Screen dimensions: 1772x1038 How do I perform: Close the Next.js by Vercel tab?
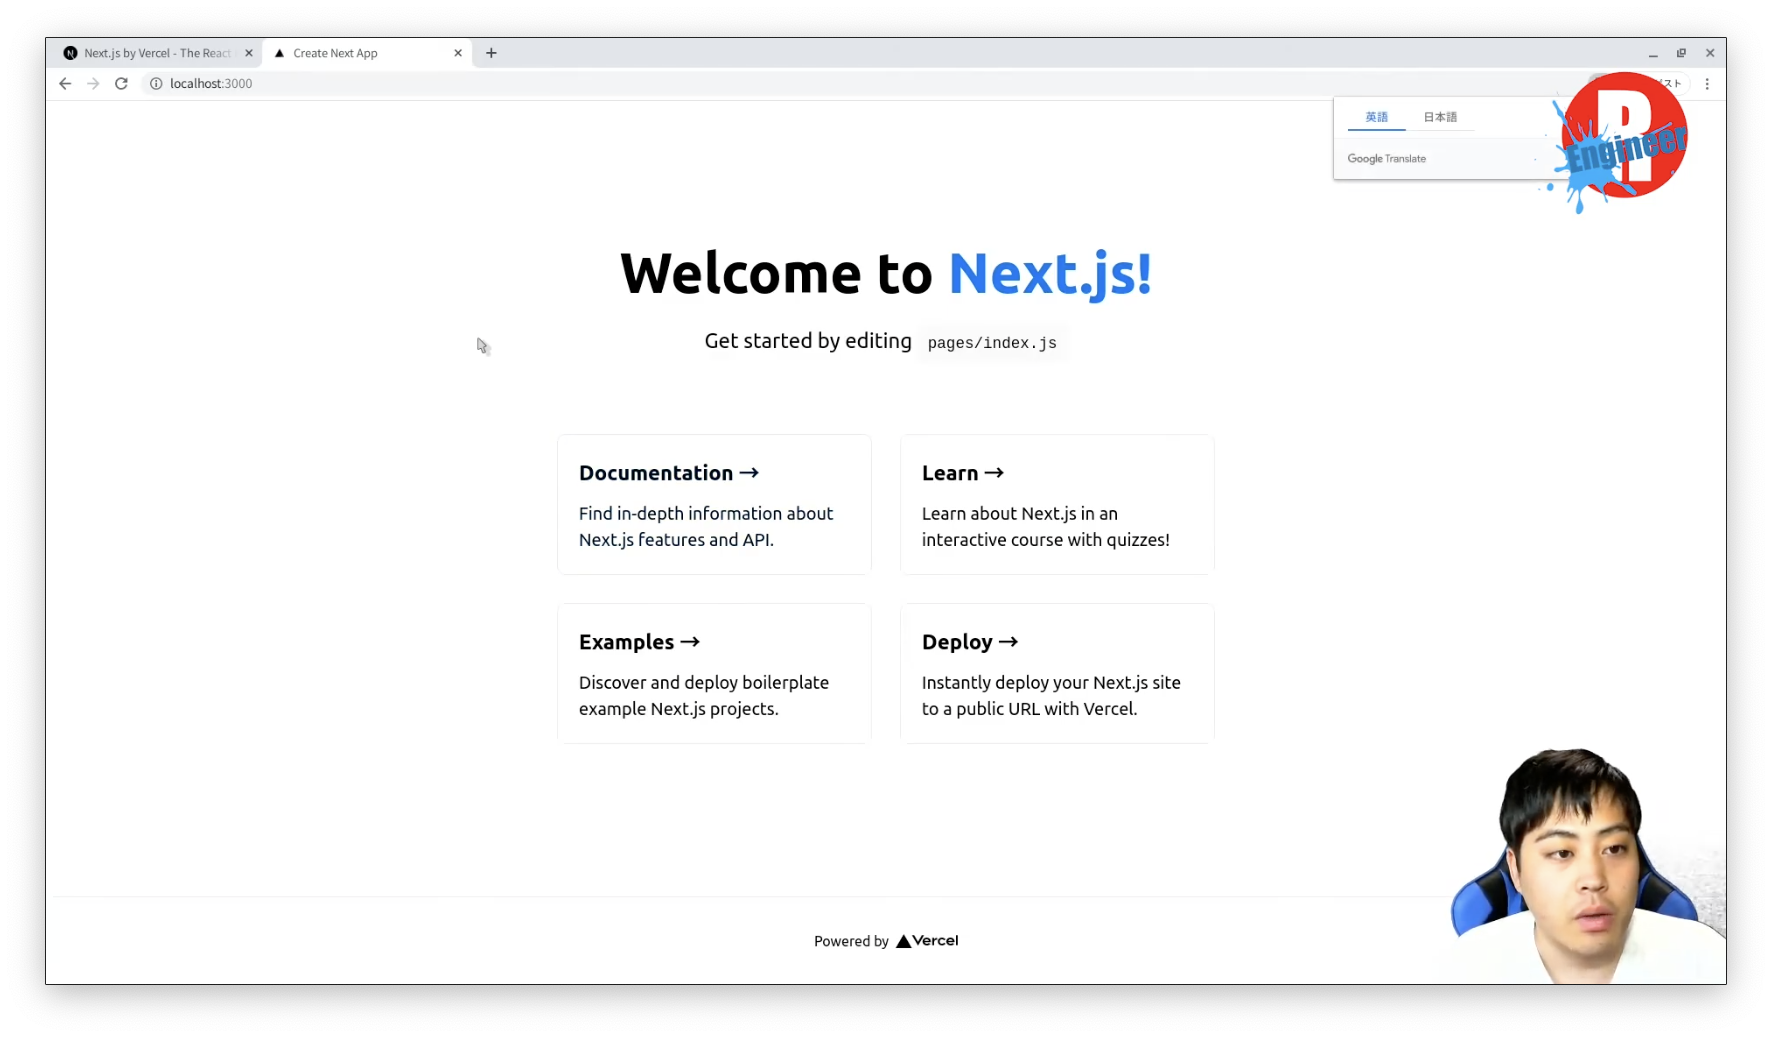click(x=249, y=53)
